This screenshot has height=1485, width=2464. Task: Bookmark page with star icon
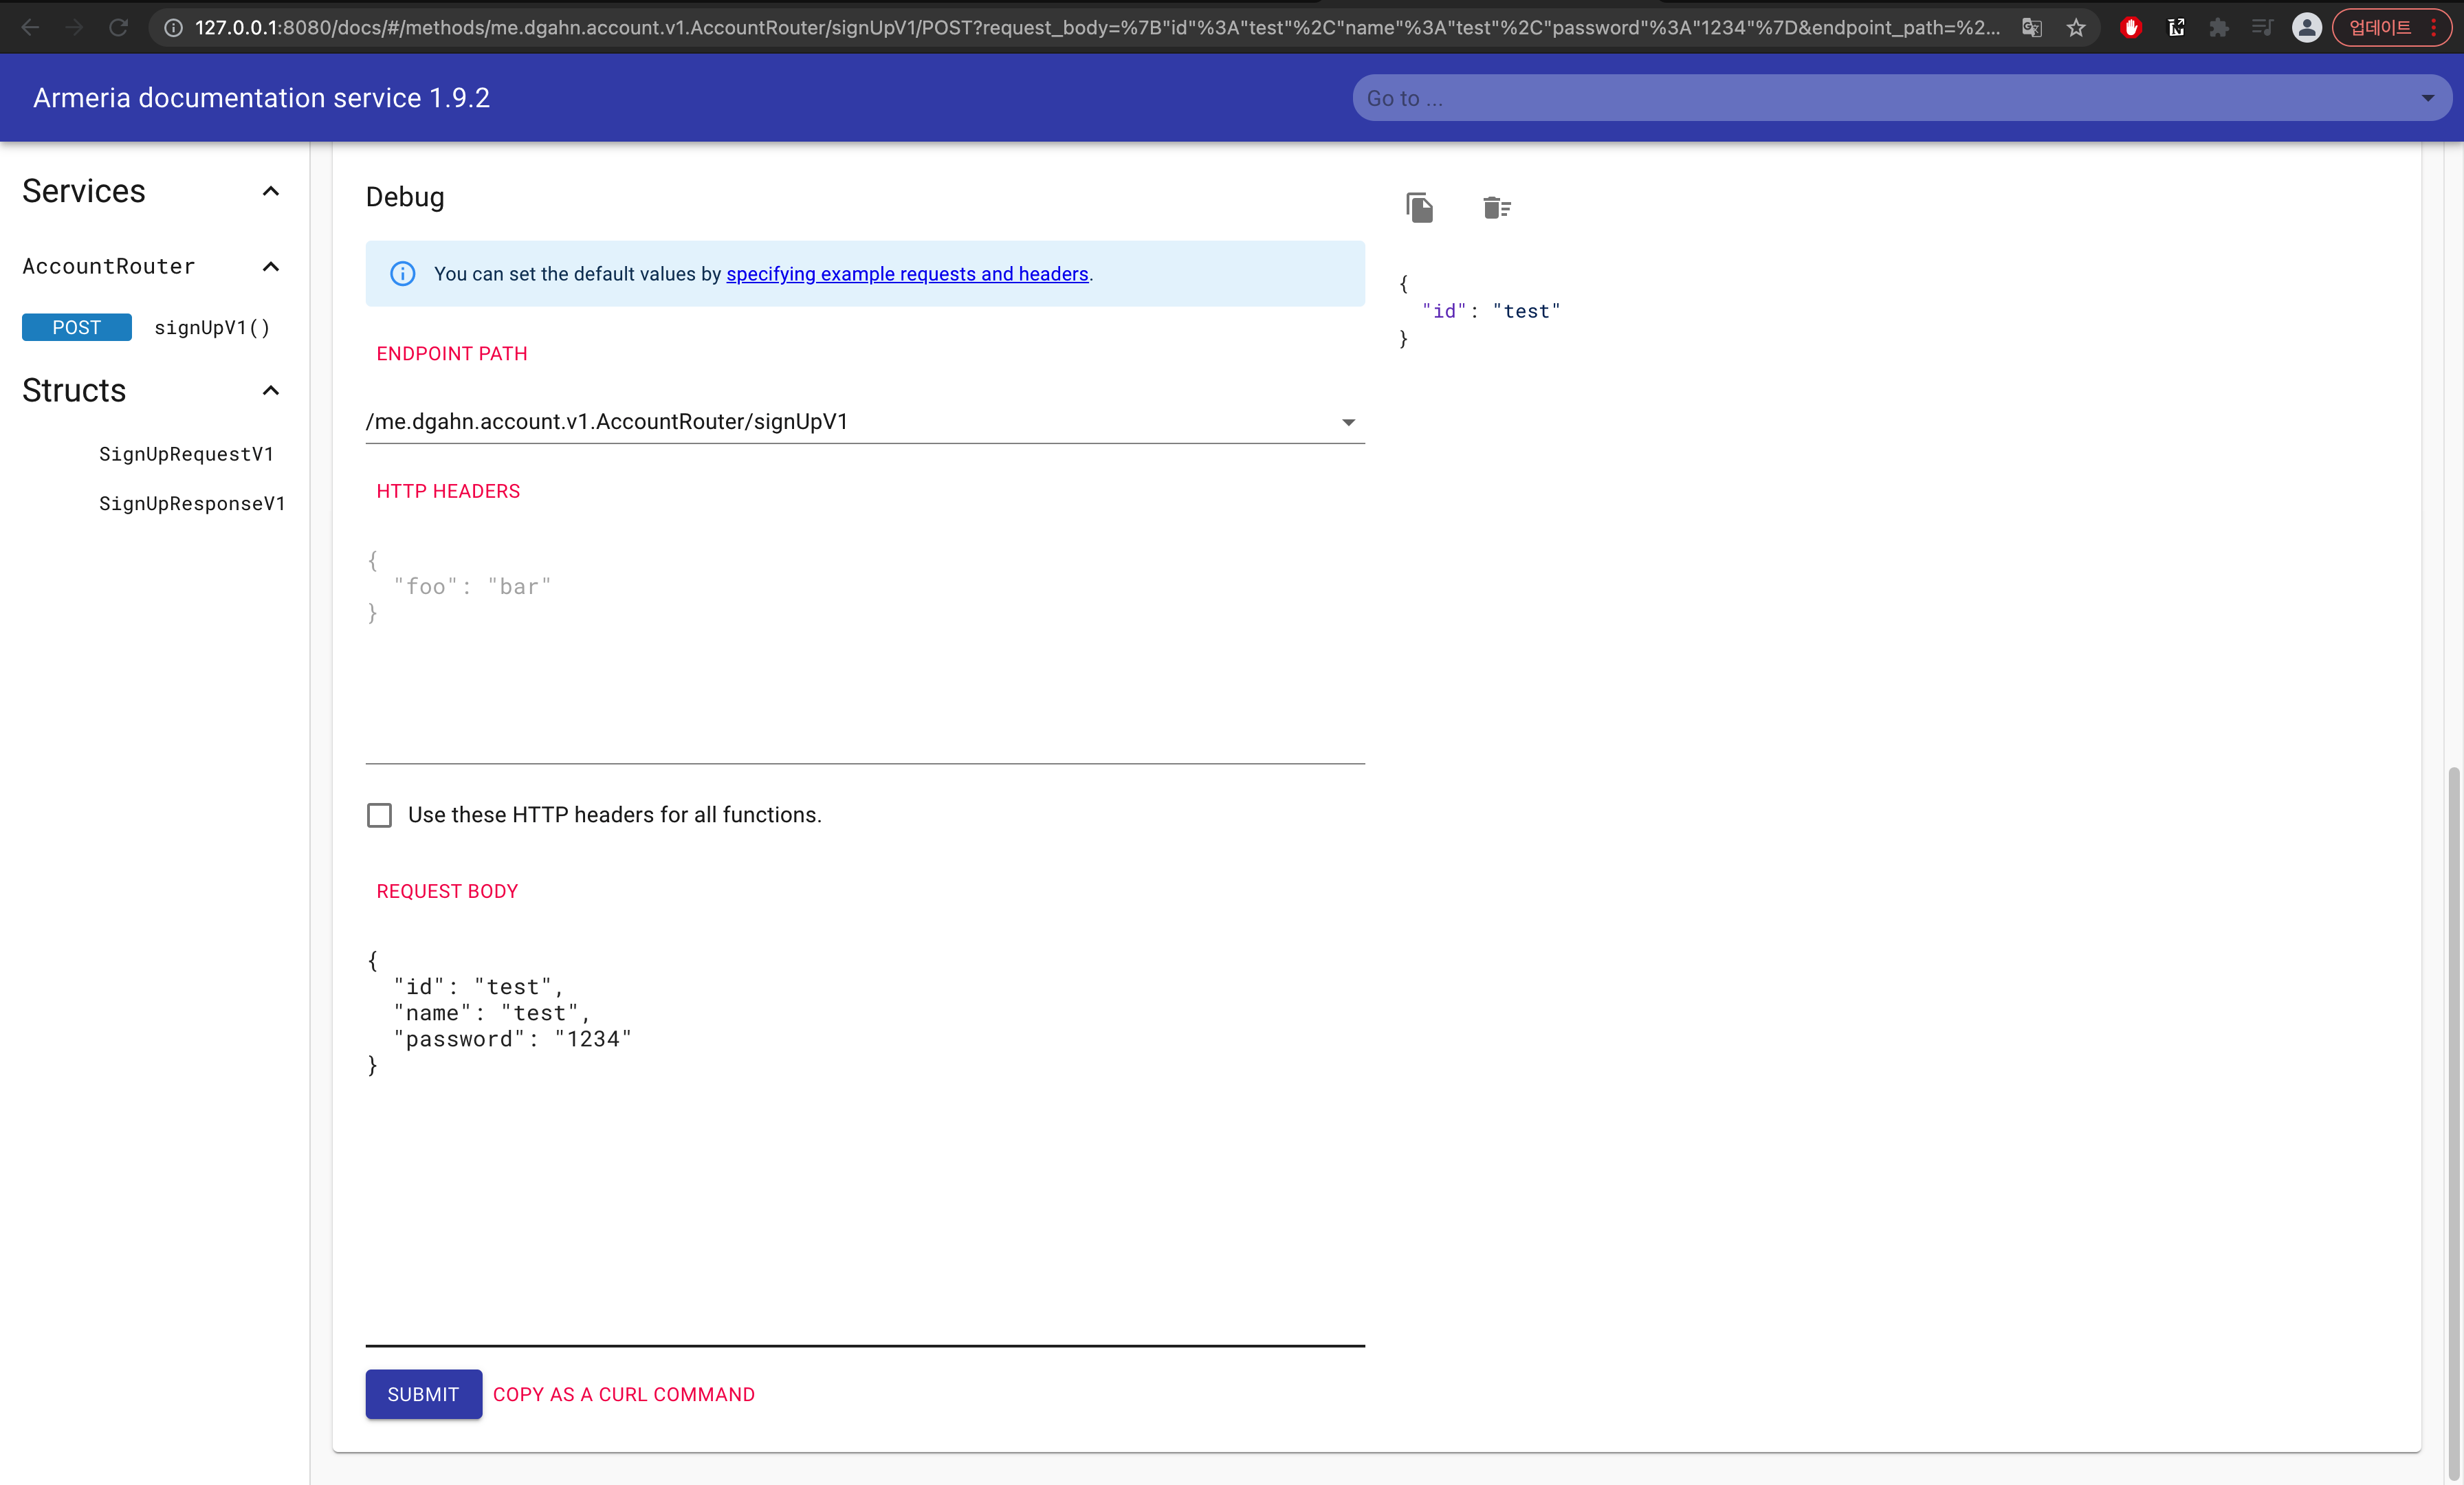coord(2077,27)
